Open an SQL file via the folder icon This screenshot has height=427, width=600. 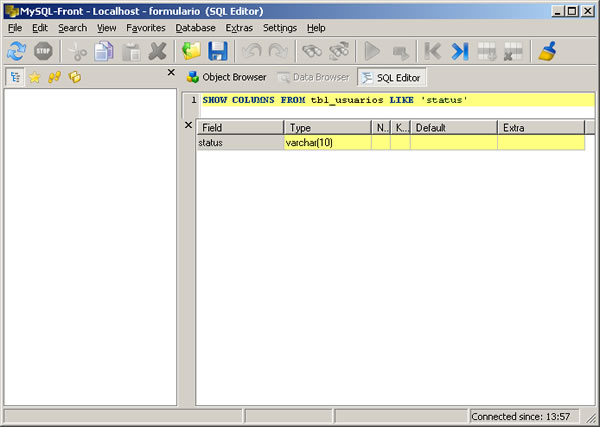(191, 51)
